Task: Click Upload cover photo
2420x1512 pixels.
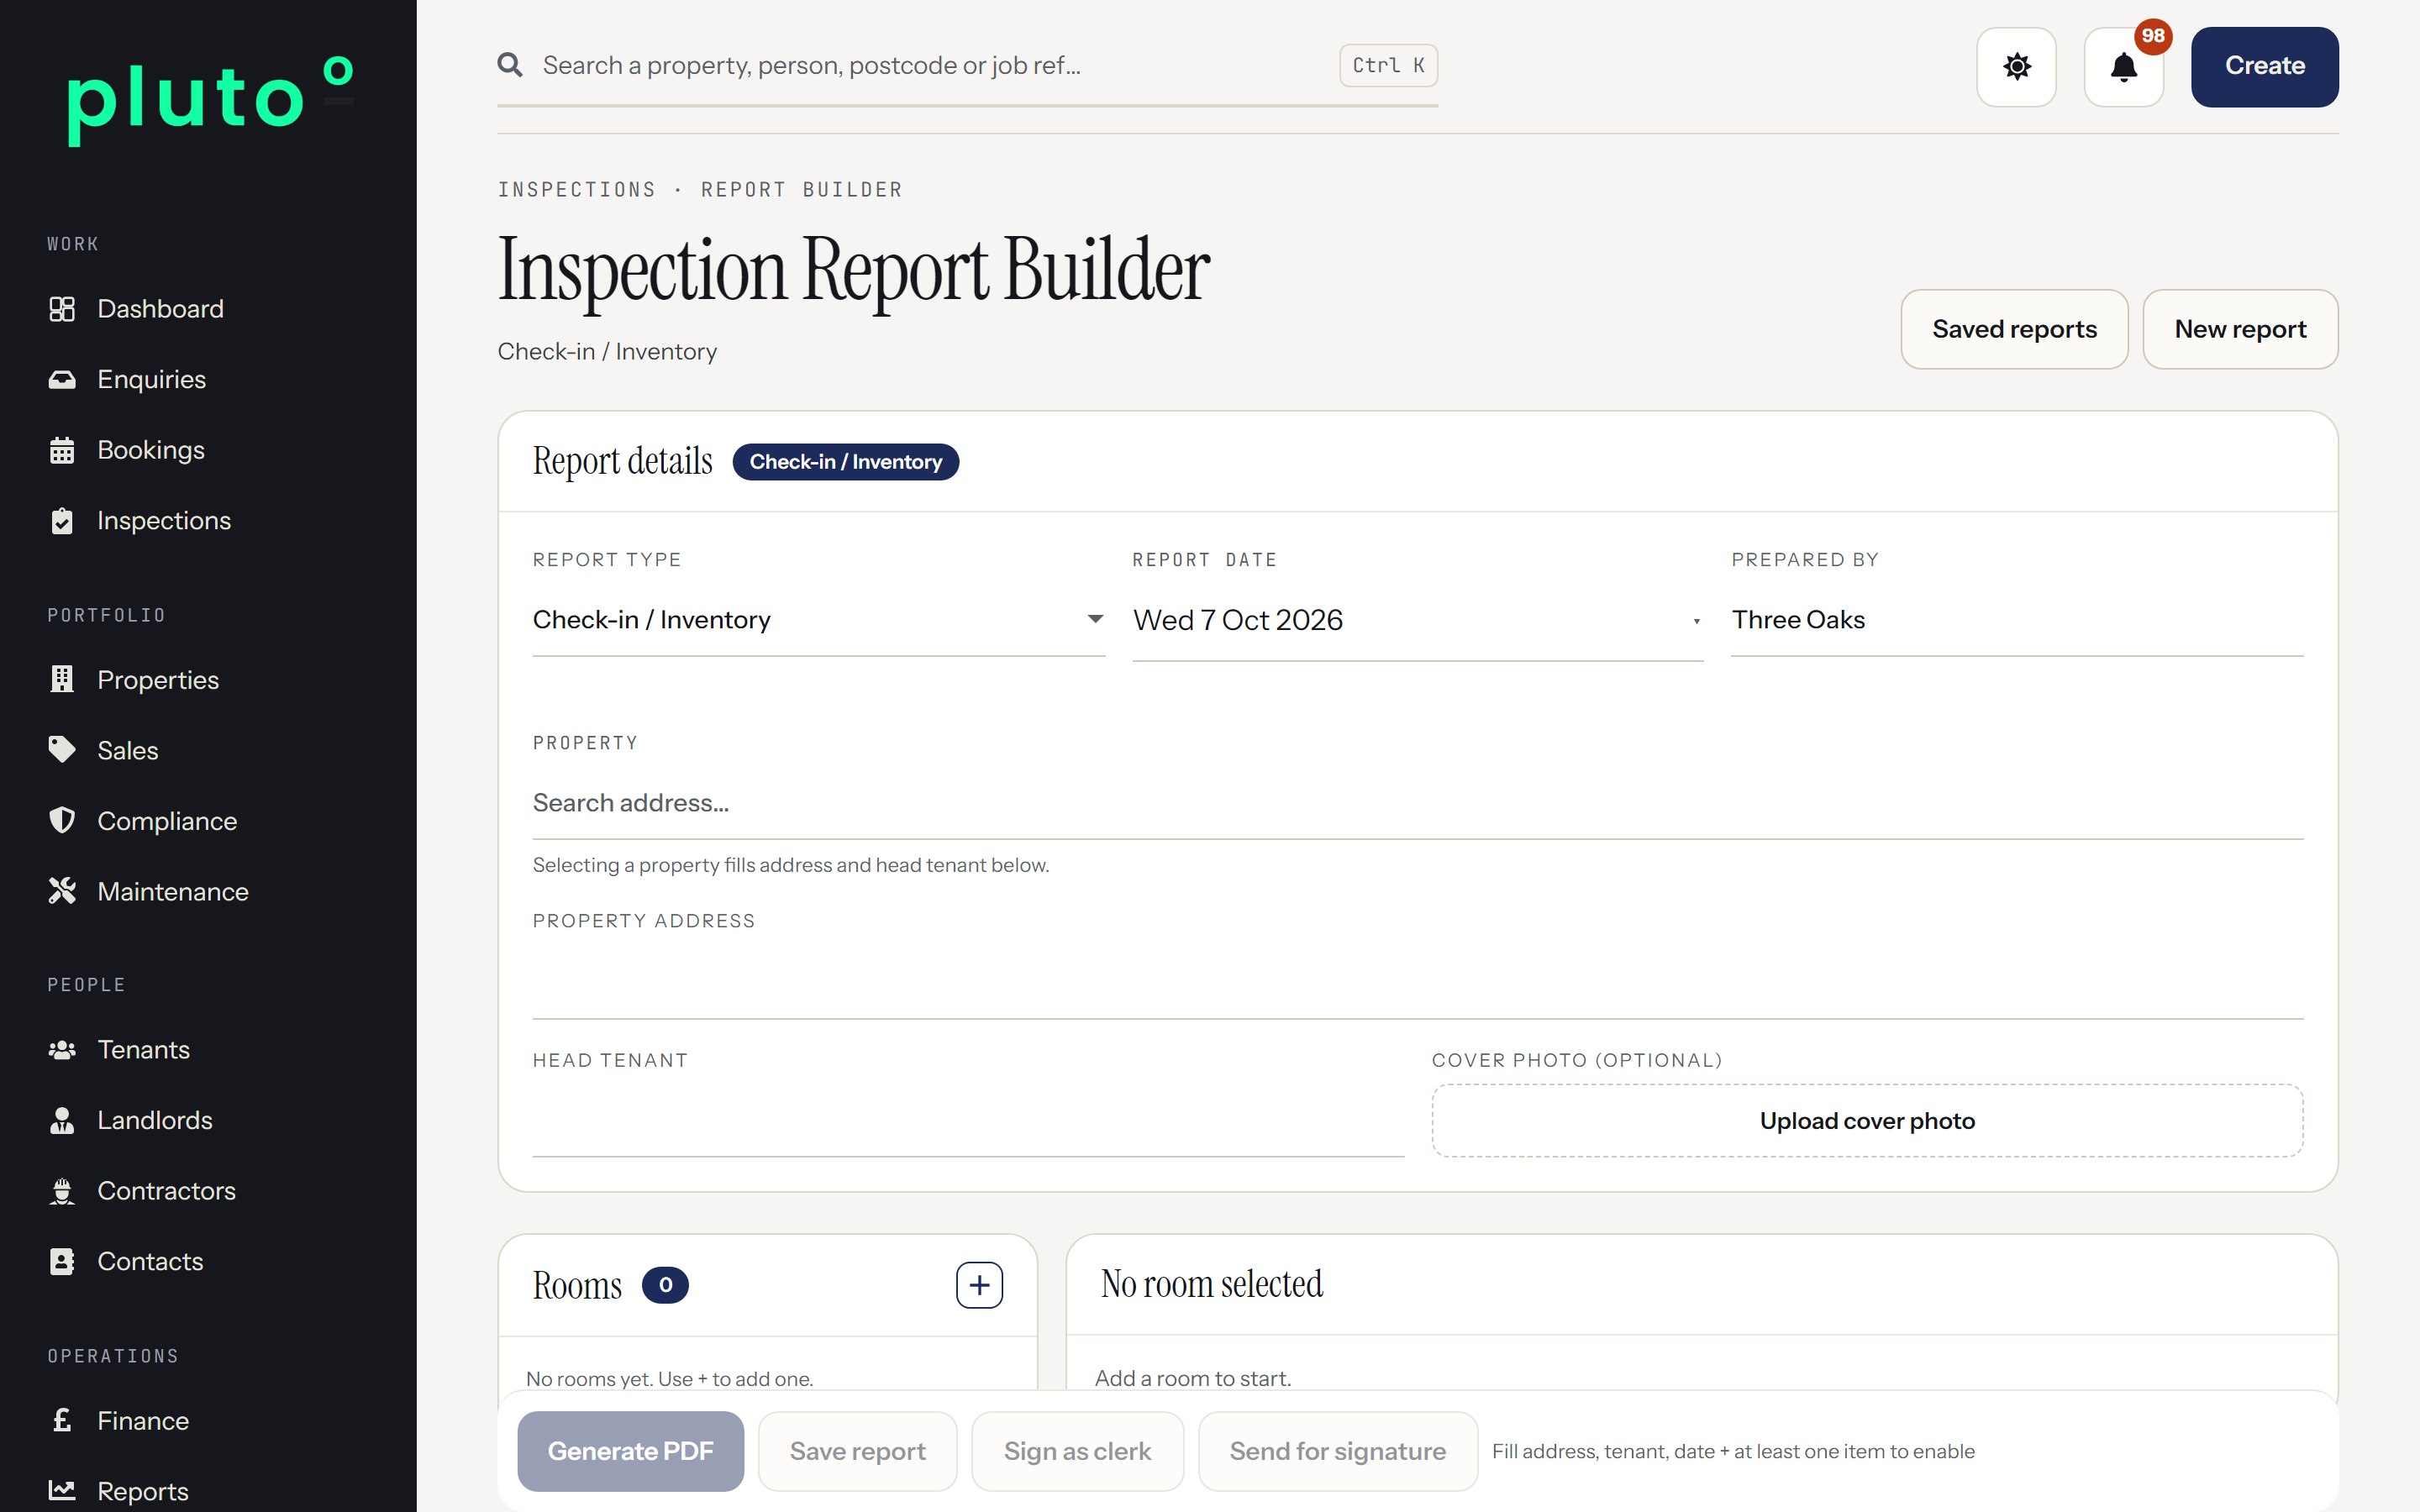Action: coord(1867,1121)
